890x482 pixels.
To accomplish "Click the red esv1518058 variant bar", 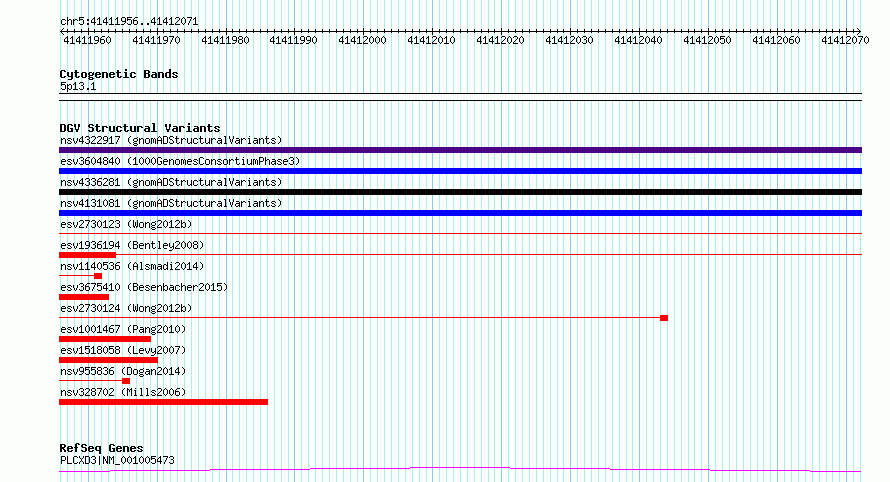I will point(108,360).
